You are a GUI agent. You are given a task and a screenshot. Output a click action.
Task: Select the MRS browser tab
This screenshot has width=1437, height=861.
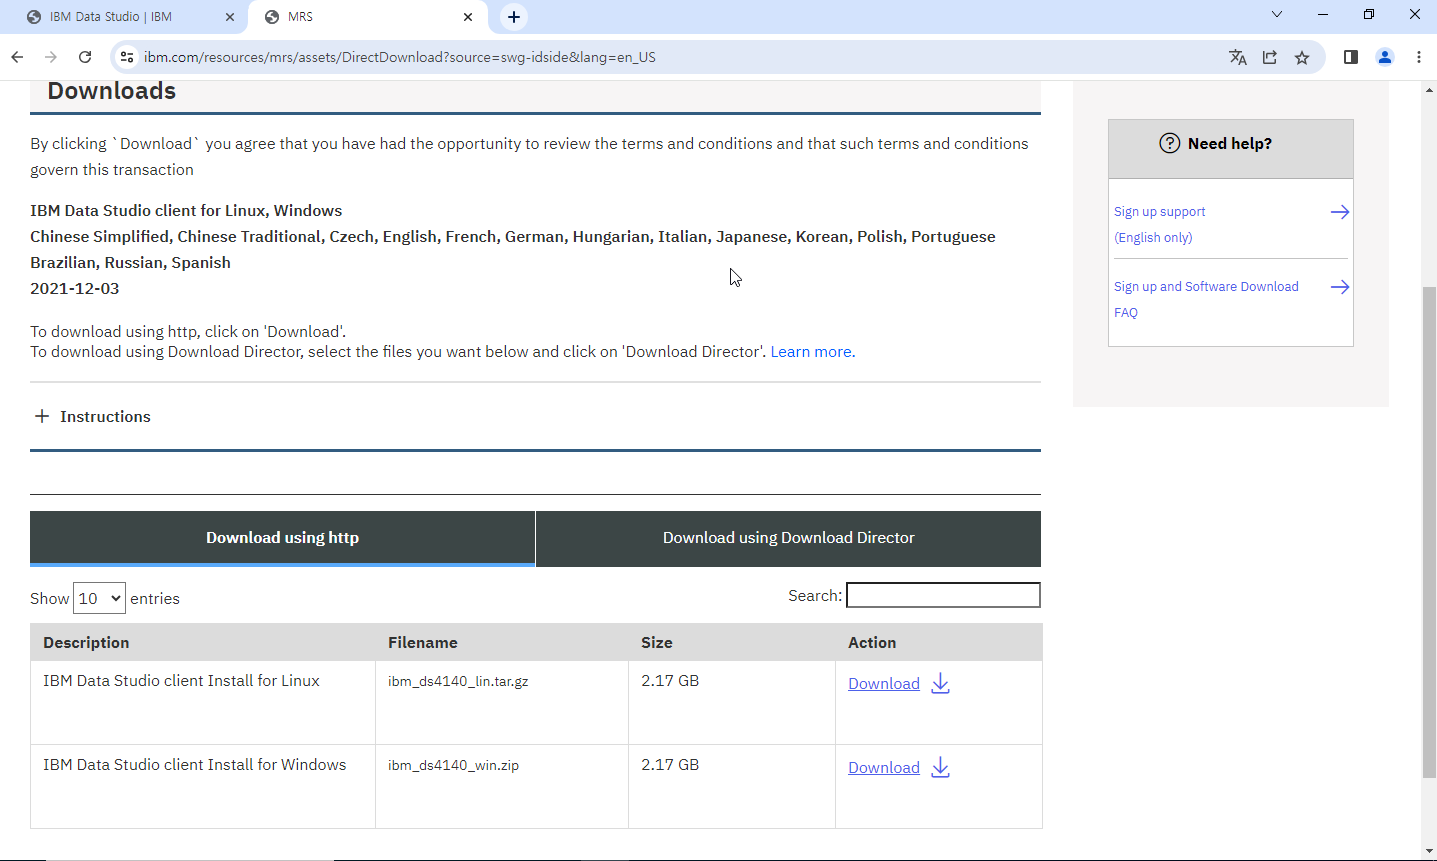pyautogui.click(x=366, y=17)
